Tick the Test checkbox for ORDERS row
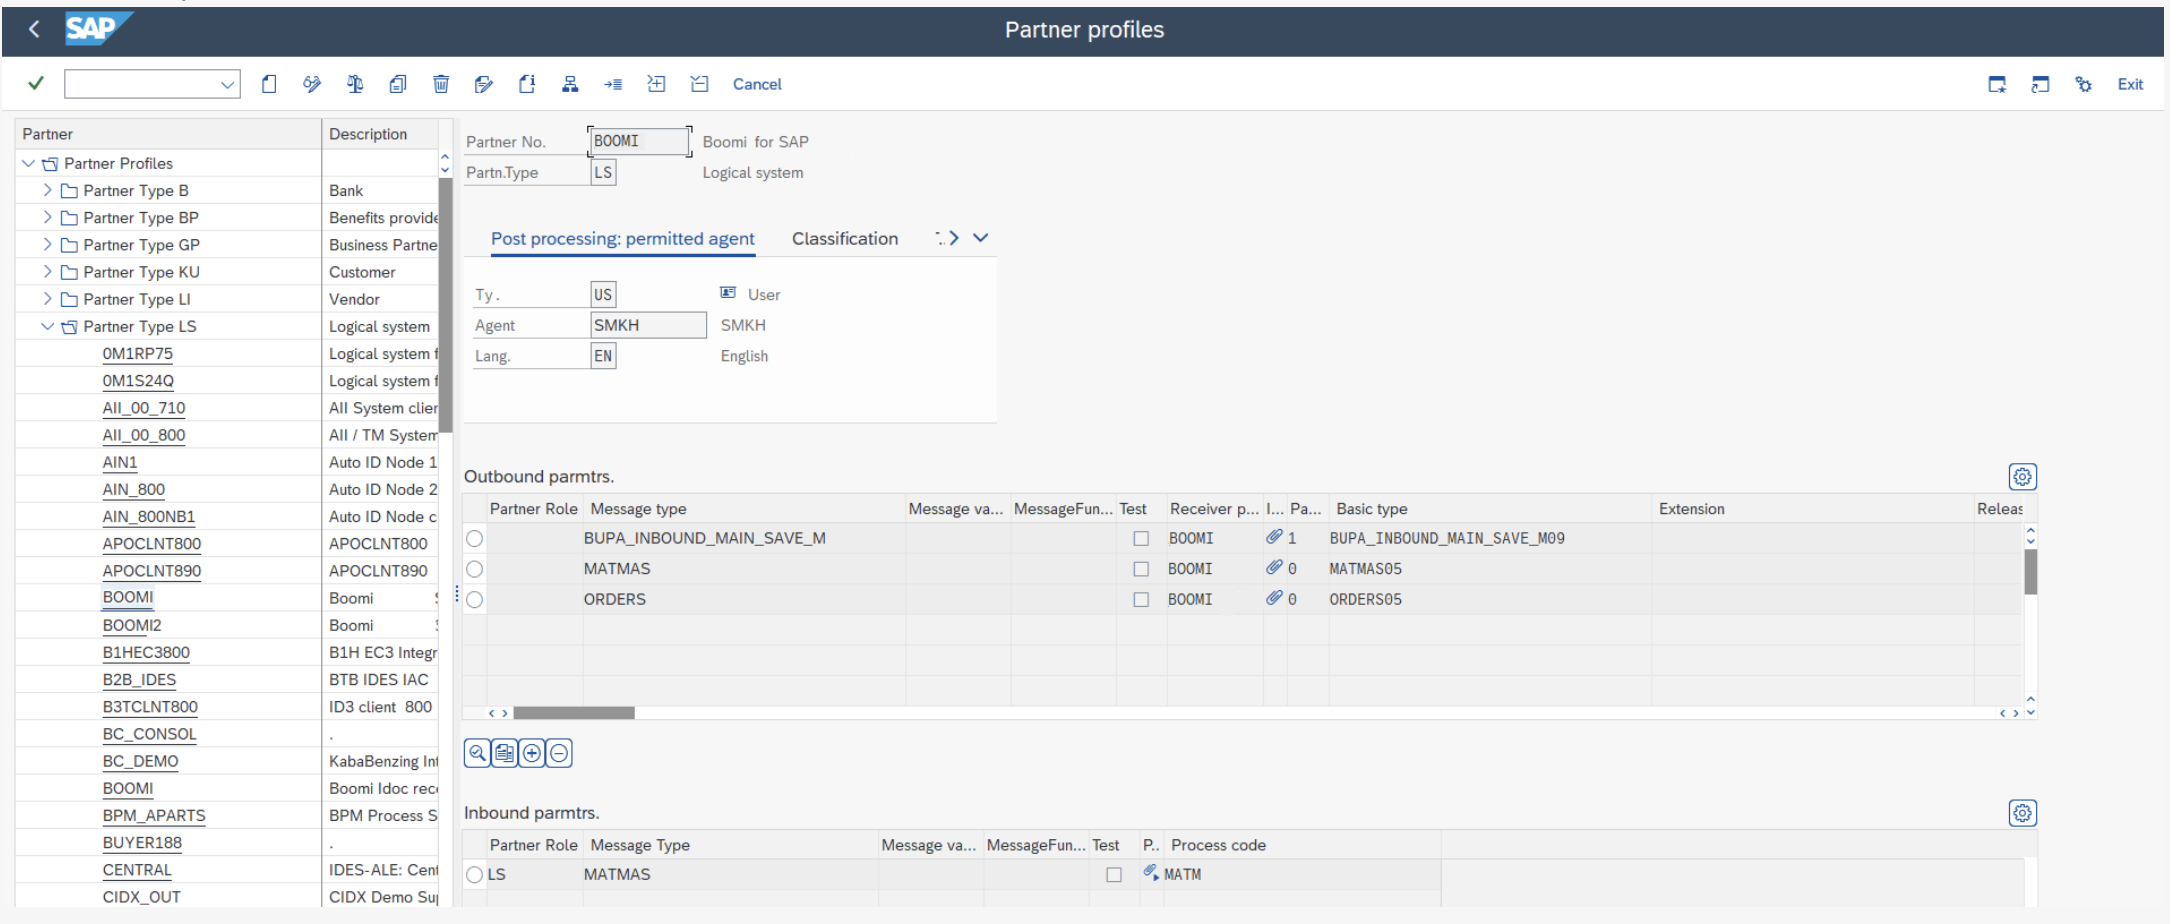The height and width of the screenshot is (924, 2170). tap(1141, 600)
